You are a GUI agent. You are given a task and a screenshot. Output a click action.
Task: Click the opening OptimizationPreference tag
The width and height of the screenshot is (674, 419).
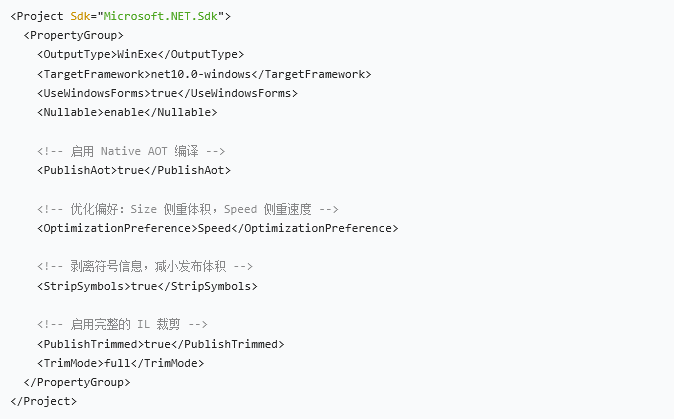pyautogui.click(x=117, y=228)
